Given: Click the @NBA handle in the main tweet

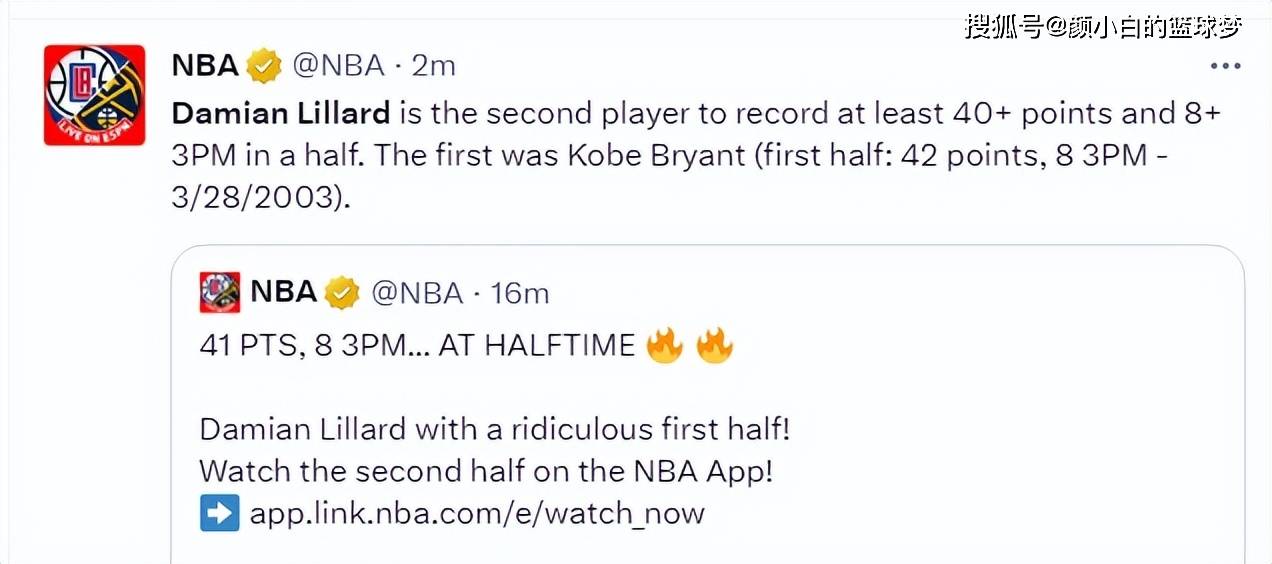Looking at the screenshot, I should [338, 66].
